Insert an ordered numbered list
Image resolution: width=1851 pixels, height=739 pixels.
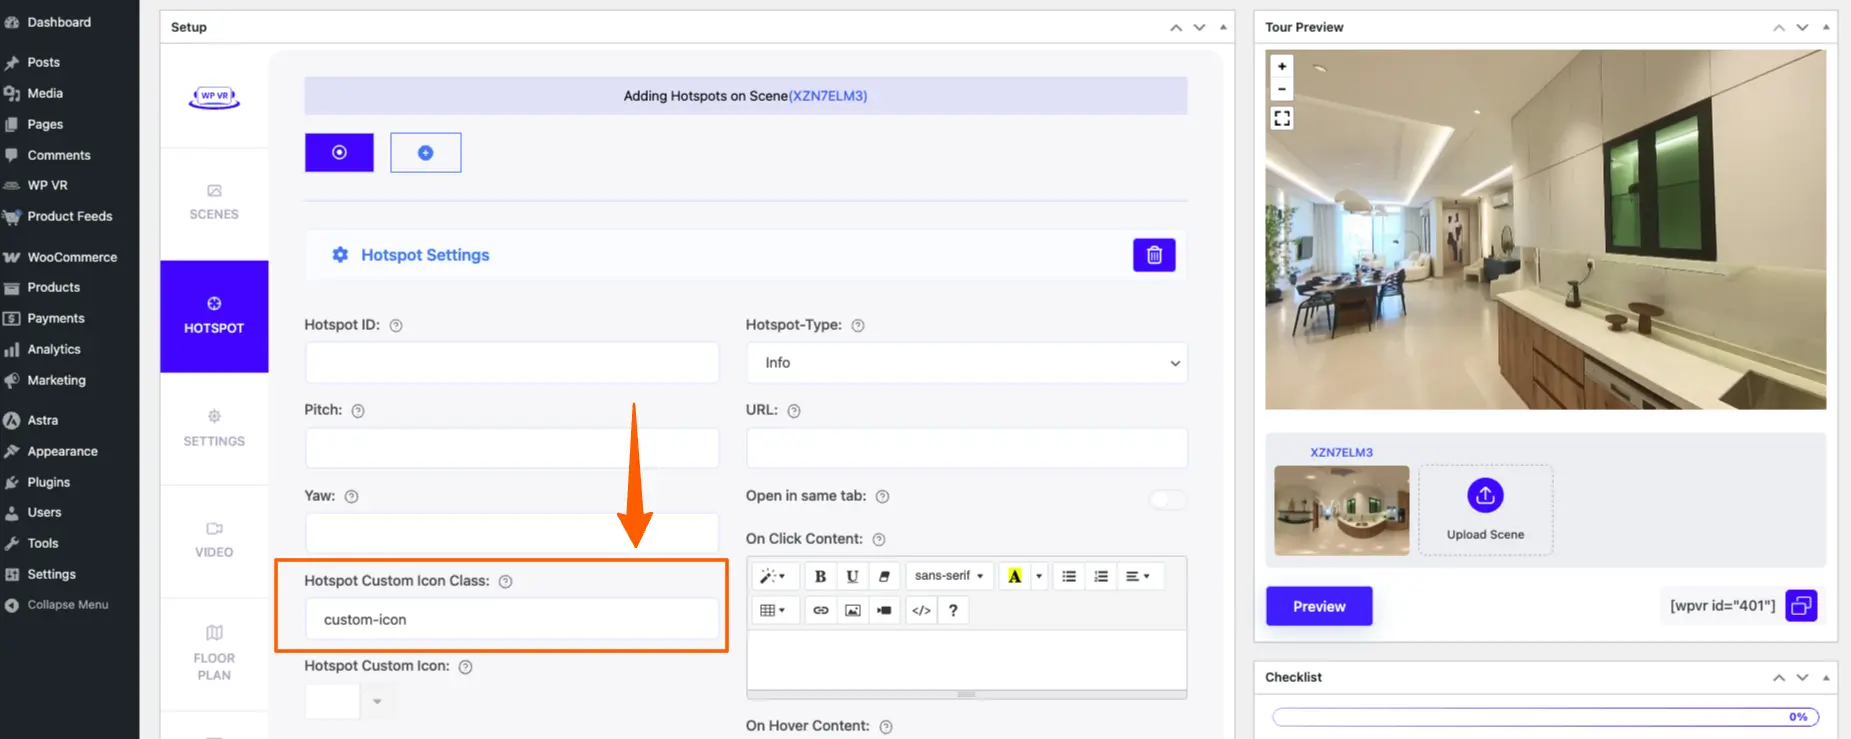click(x=1101, y=576)
